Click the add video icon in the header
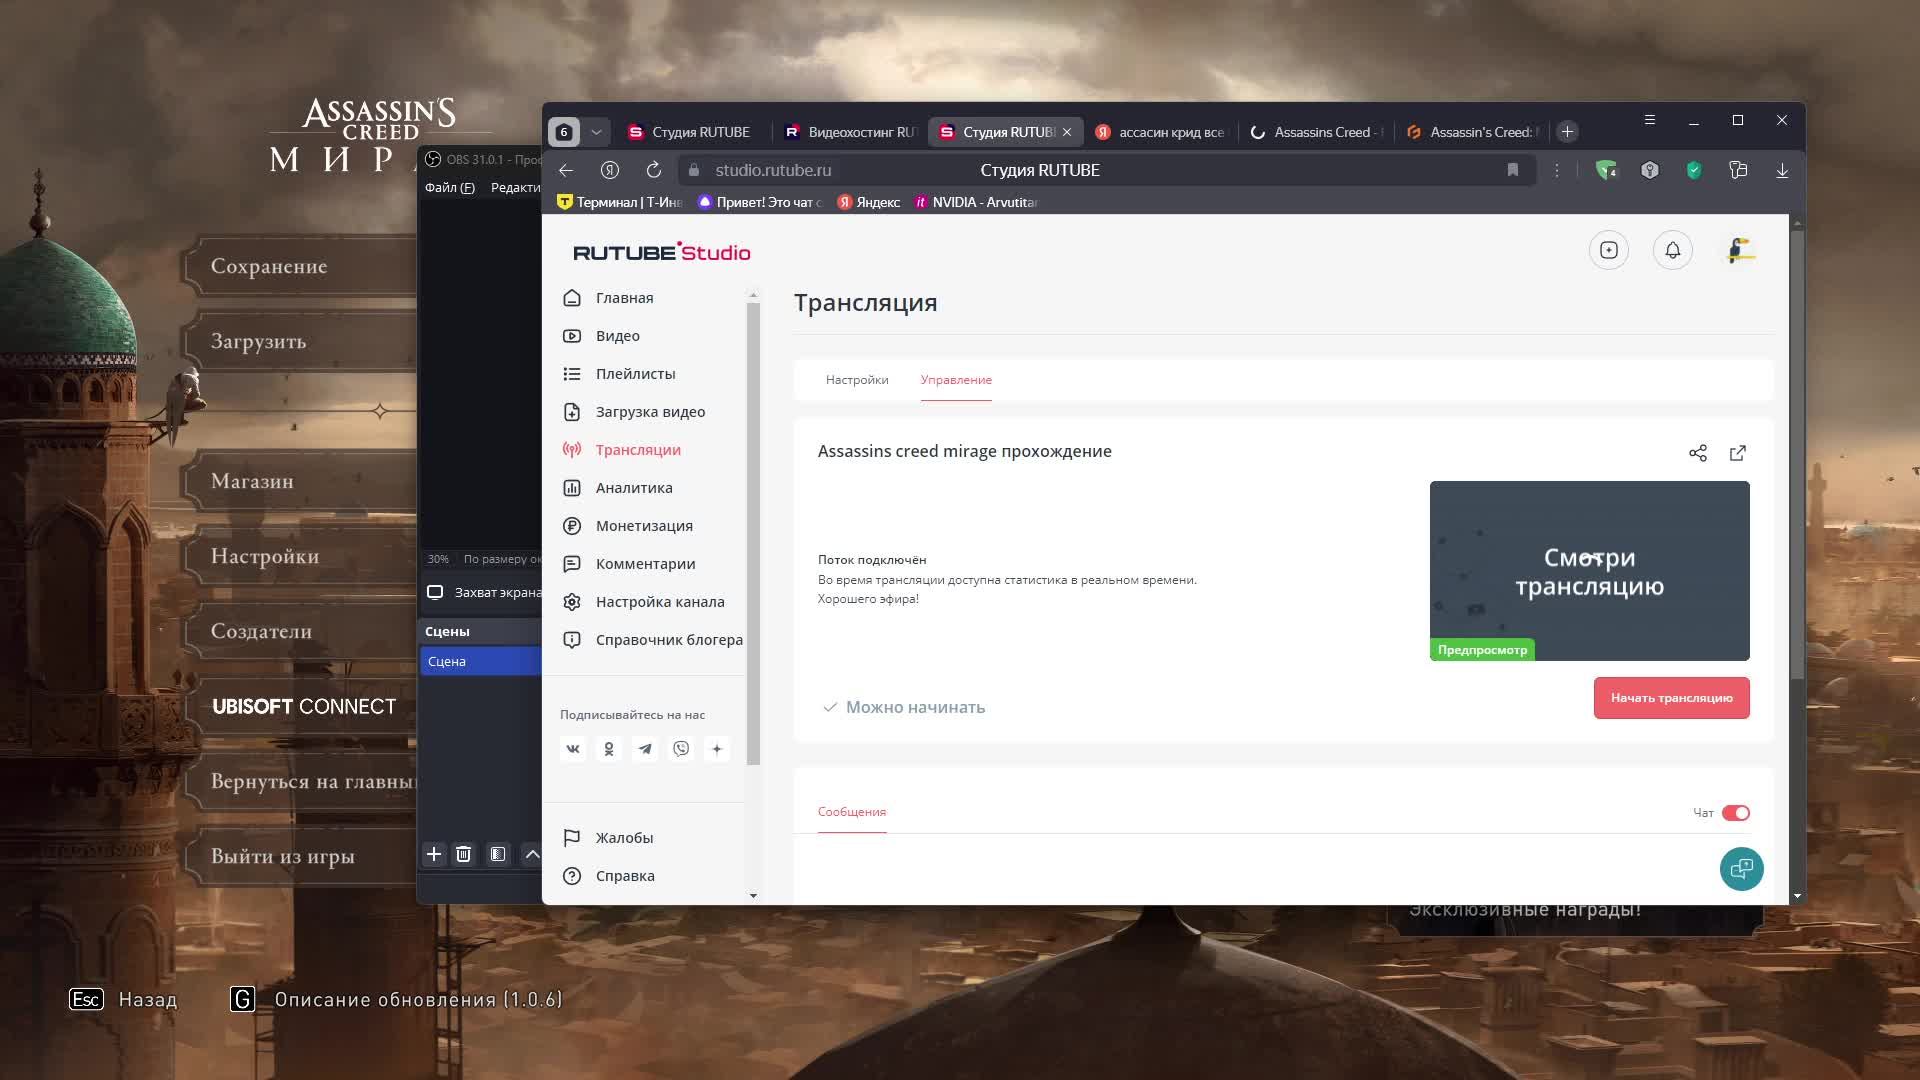This screenshot has height=1080, width=1920. tap(1608, 250)
